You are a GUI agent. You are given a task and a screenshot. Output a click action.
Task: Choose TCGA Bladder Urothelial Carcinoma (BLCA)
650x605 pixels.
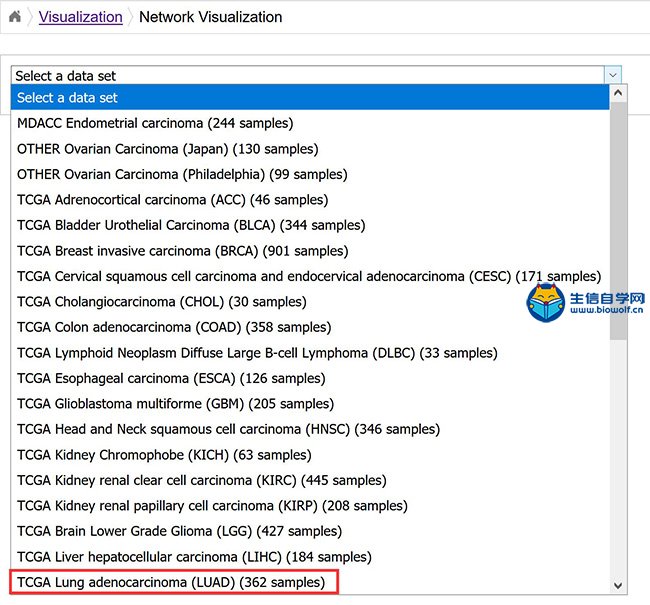tap(310, 225)
